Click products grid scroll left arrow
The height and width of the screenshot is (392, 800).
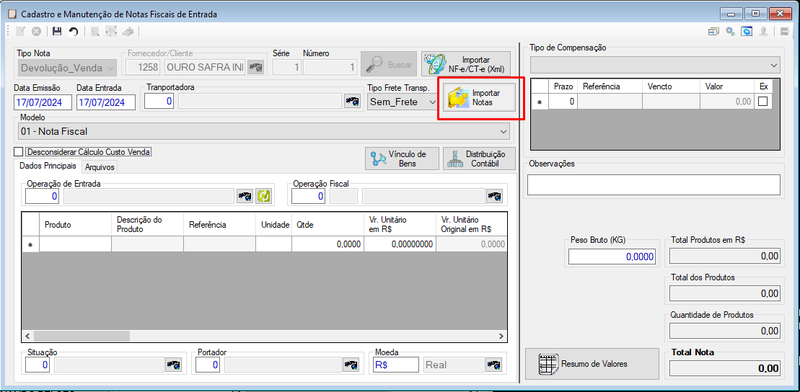pyautogui.click(x=28, y=336)
